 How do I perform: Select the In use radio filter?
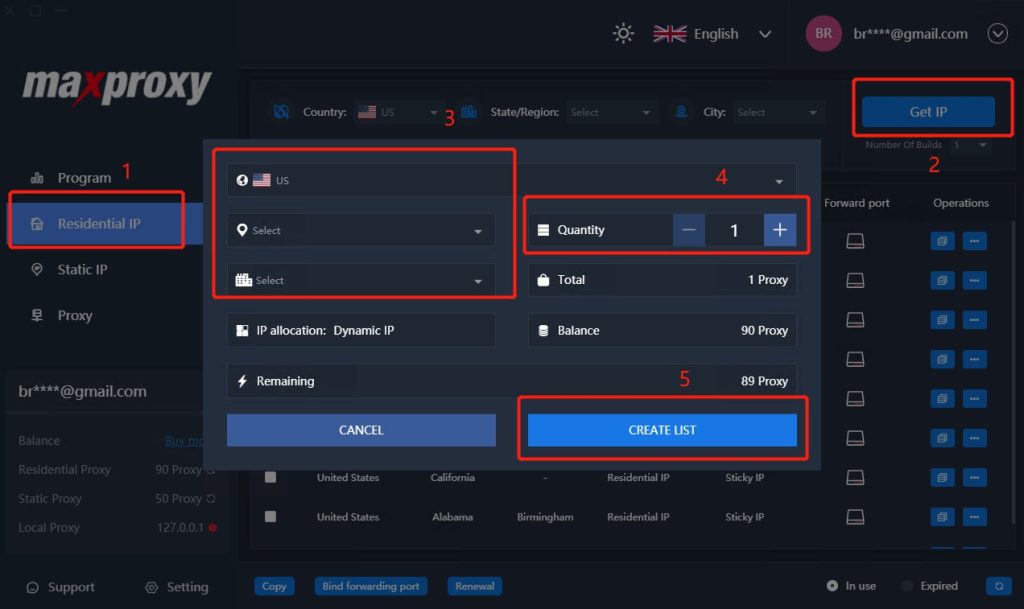pos(832,586)
